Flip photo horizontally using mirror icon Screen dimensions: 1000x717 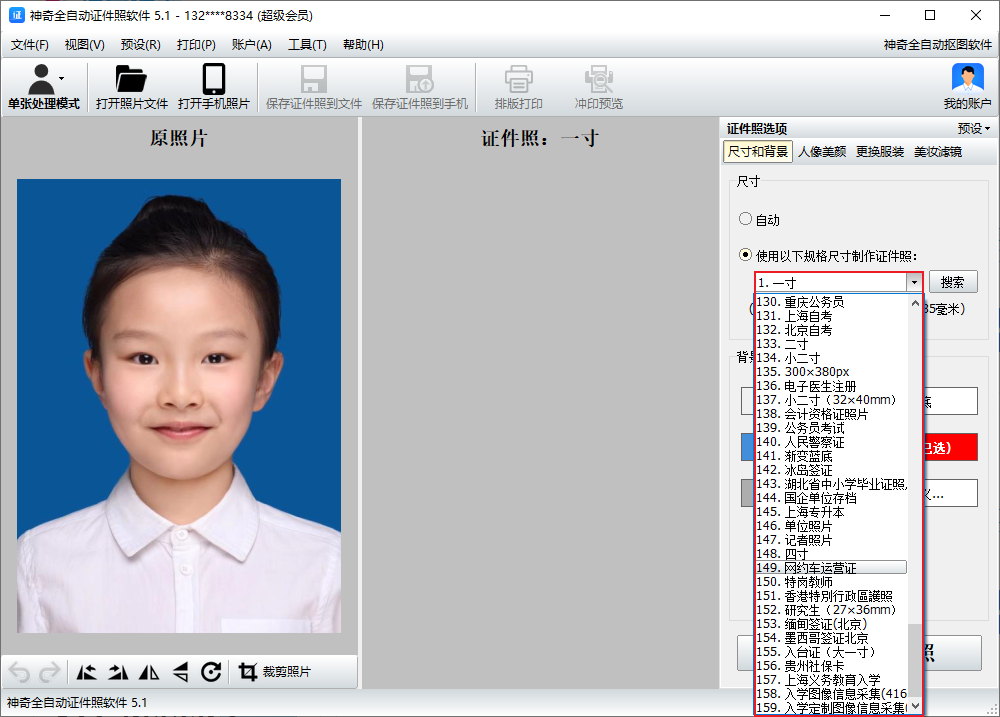(149, 672)
